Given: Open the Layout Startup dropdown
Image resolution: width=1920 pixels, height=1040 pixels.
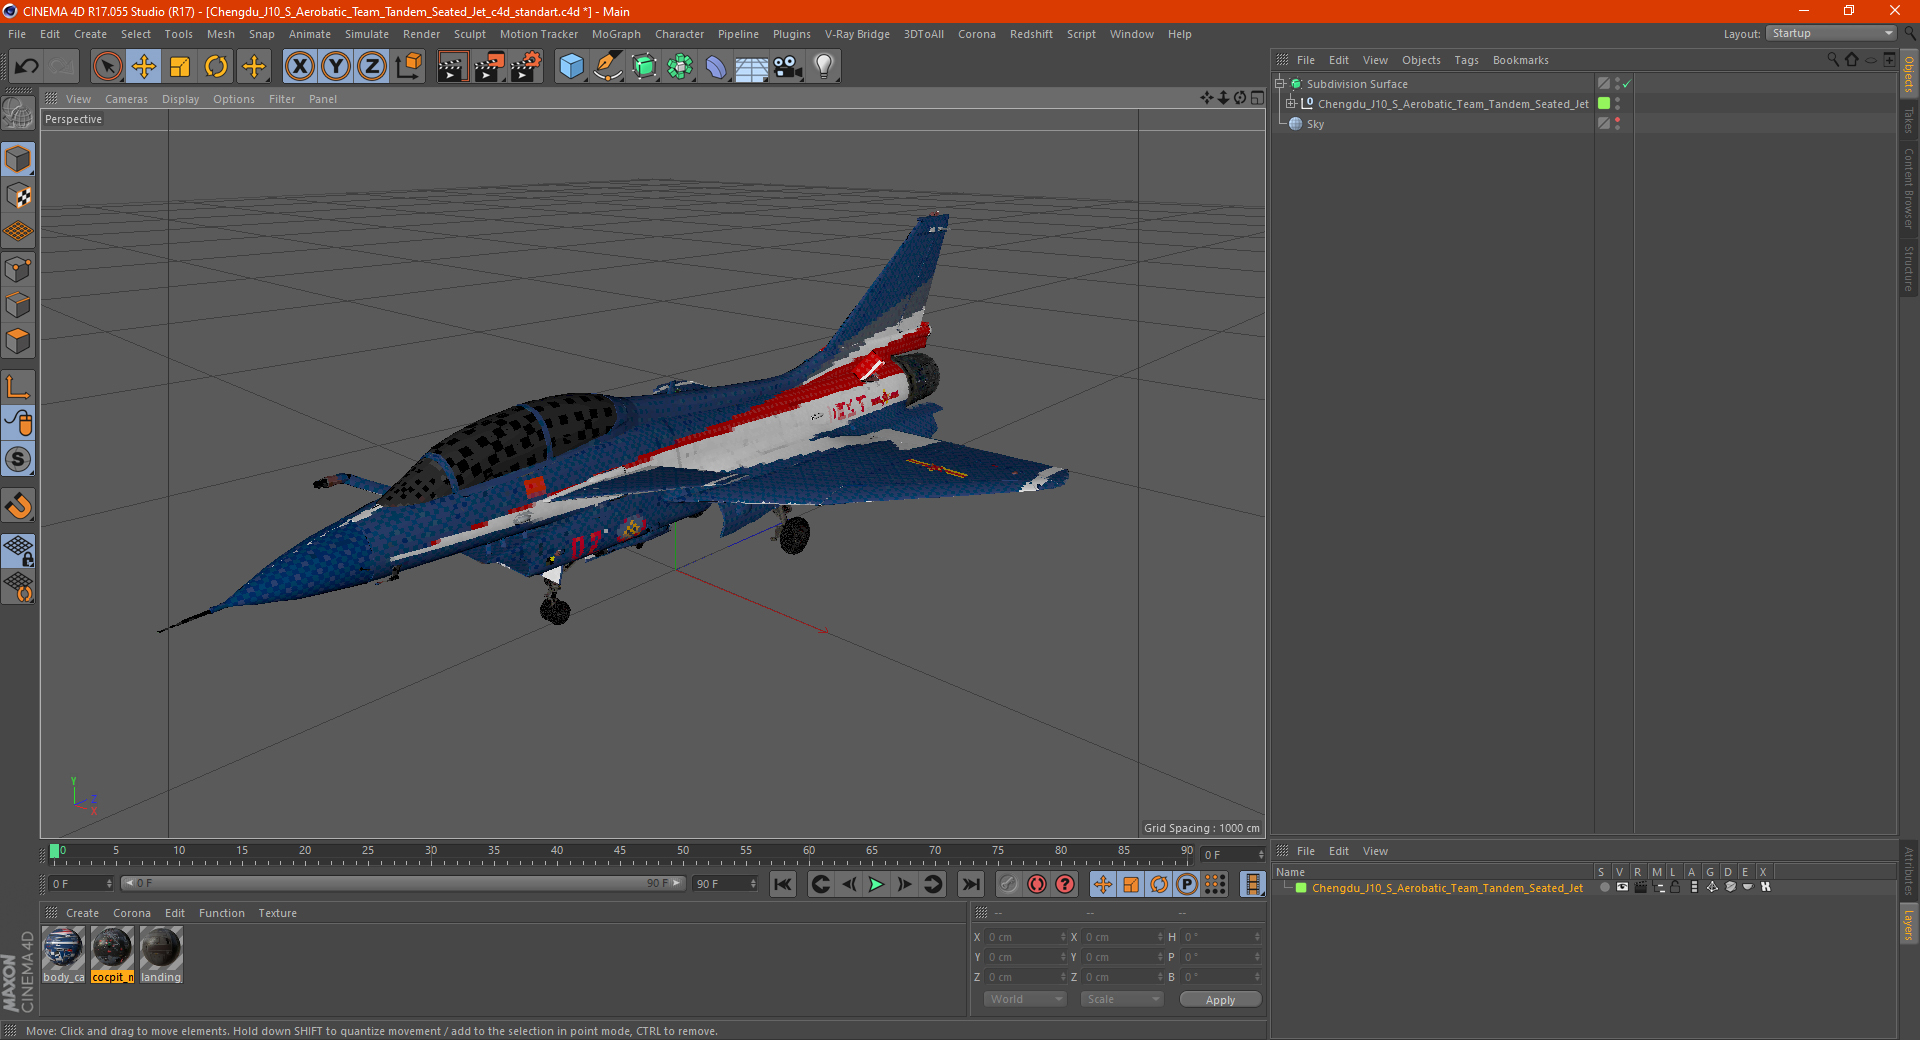Looking at the screenshot, I should 1832,33.
